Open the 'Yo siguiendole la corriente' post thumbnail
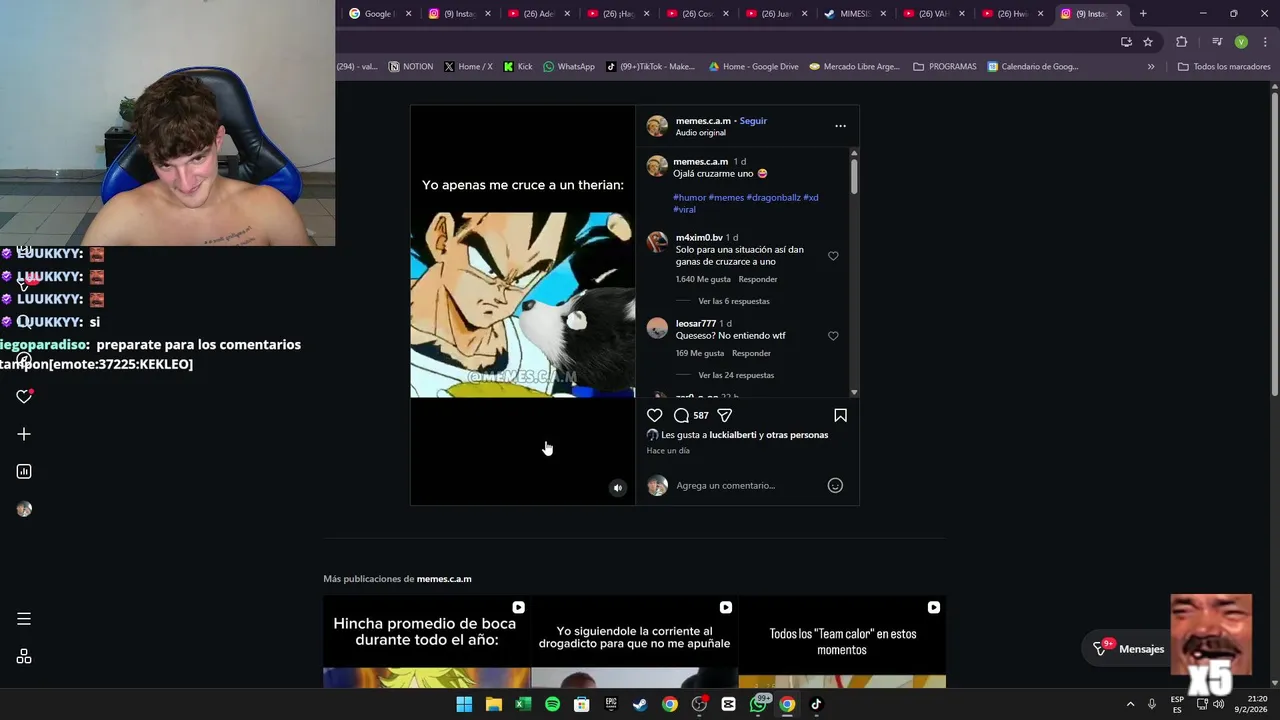Image resolution: width=1280 pixels, height=720 pixels. (634, 642)
